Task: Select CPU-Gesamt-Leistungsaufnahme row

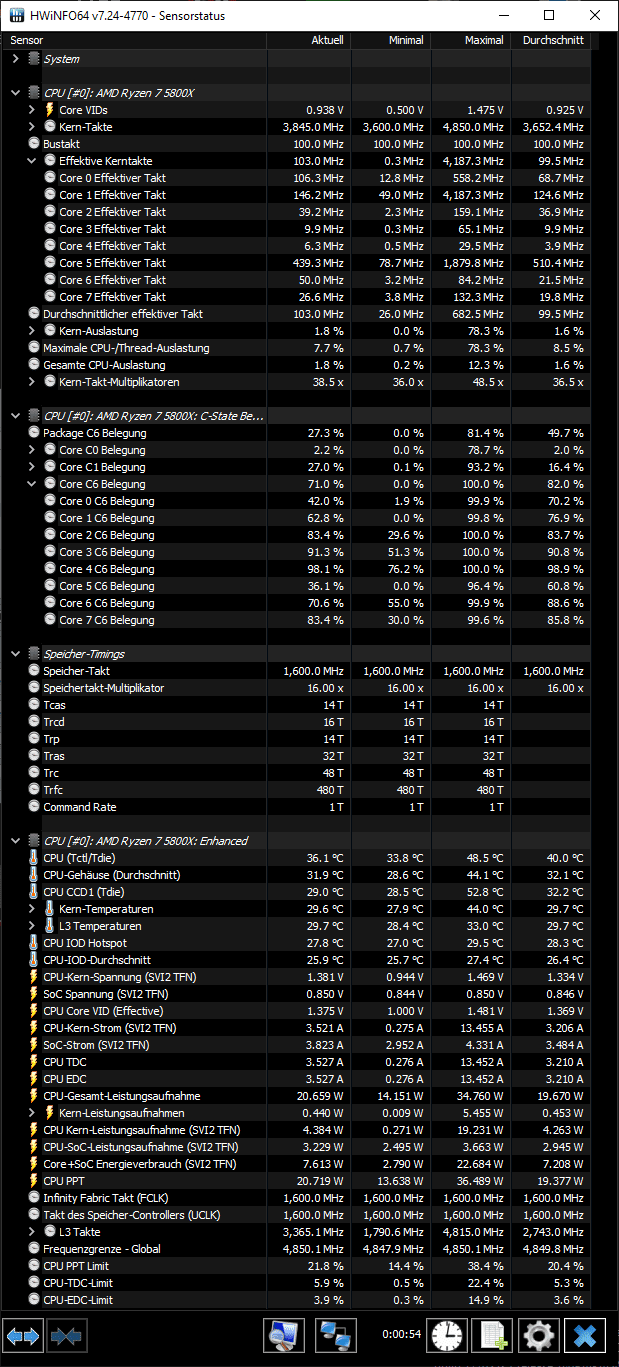Action: tap(297, 1095)
